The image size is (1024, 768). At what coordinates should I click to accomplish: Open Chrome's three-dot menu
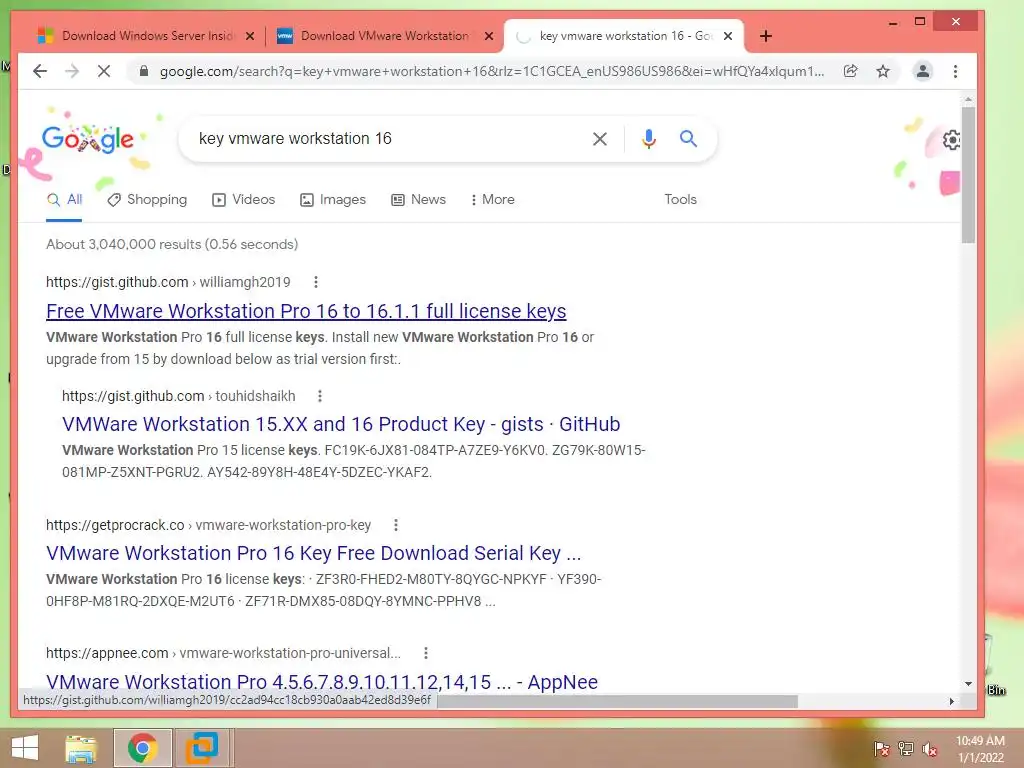coord(955,71)
